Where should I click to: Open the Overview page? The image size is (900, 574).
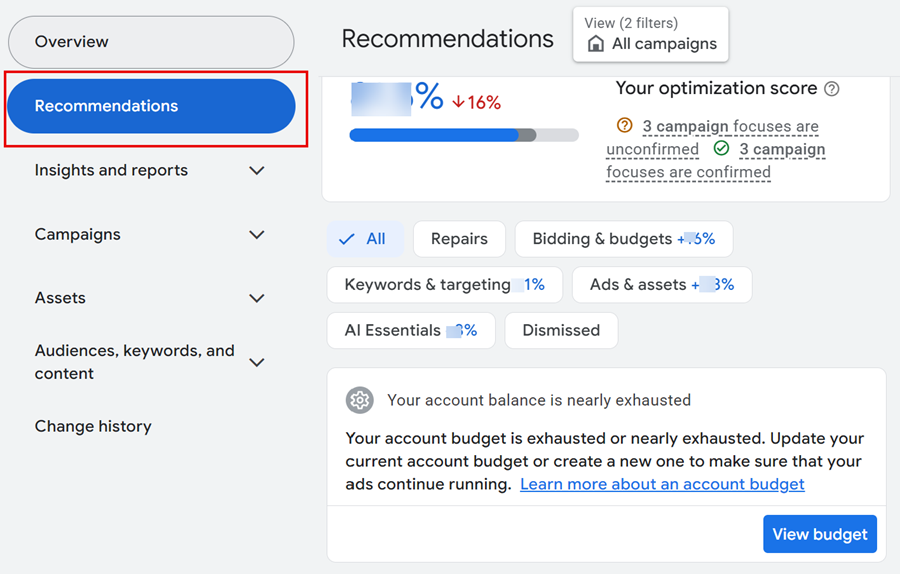point(151,42)
